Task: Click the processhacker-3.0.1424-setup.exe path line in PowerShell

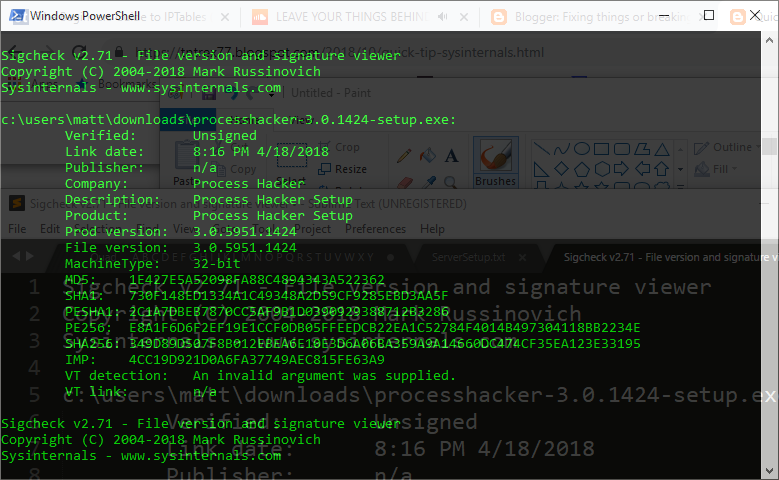Action: click(229, 119)
